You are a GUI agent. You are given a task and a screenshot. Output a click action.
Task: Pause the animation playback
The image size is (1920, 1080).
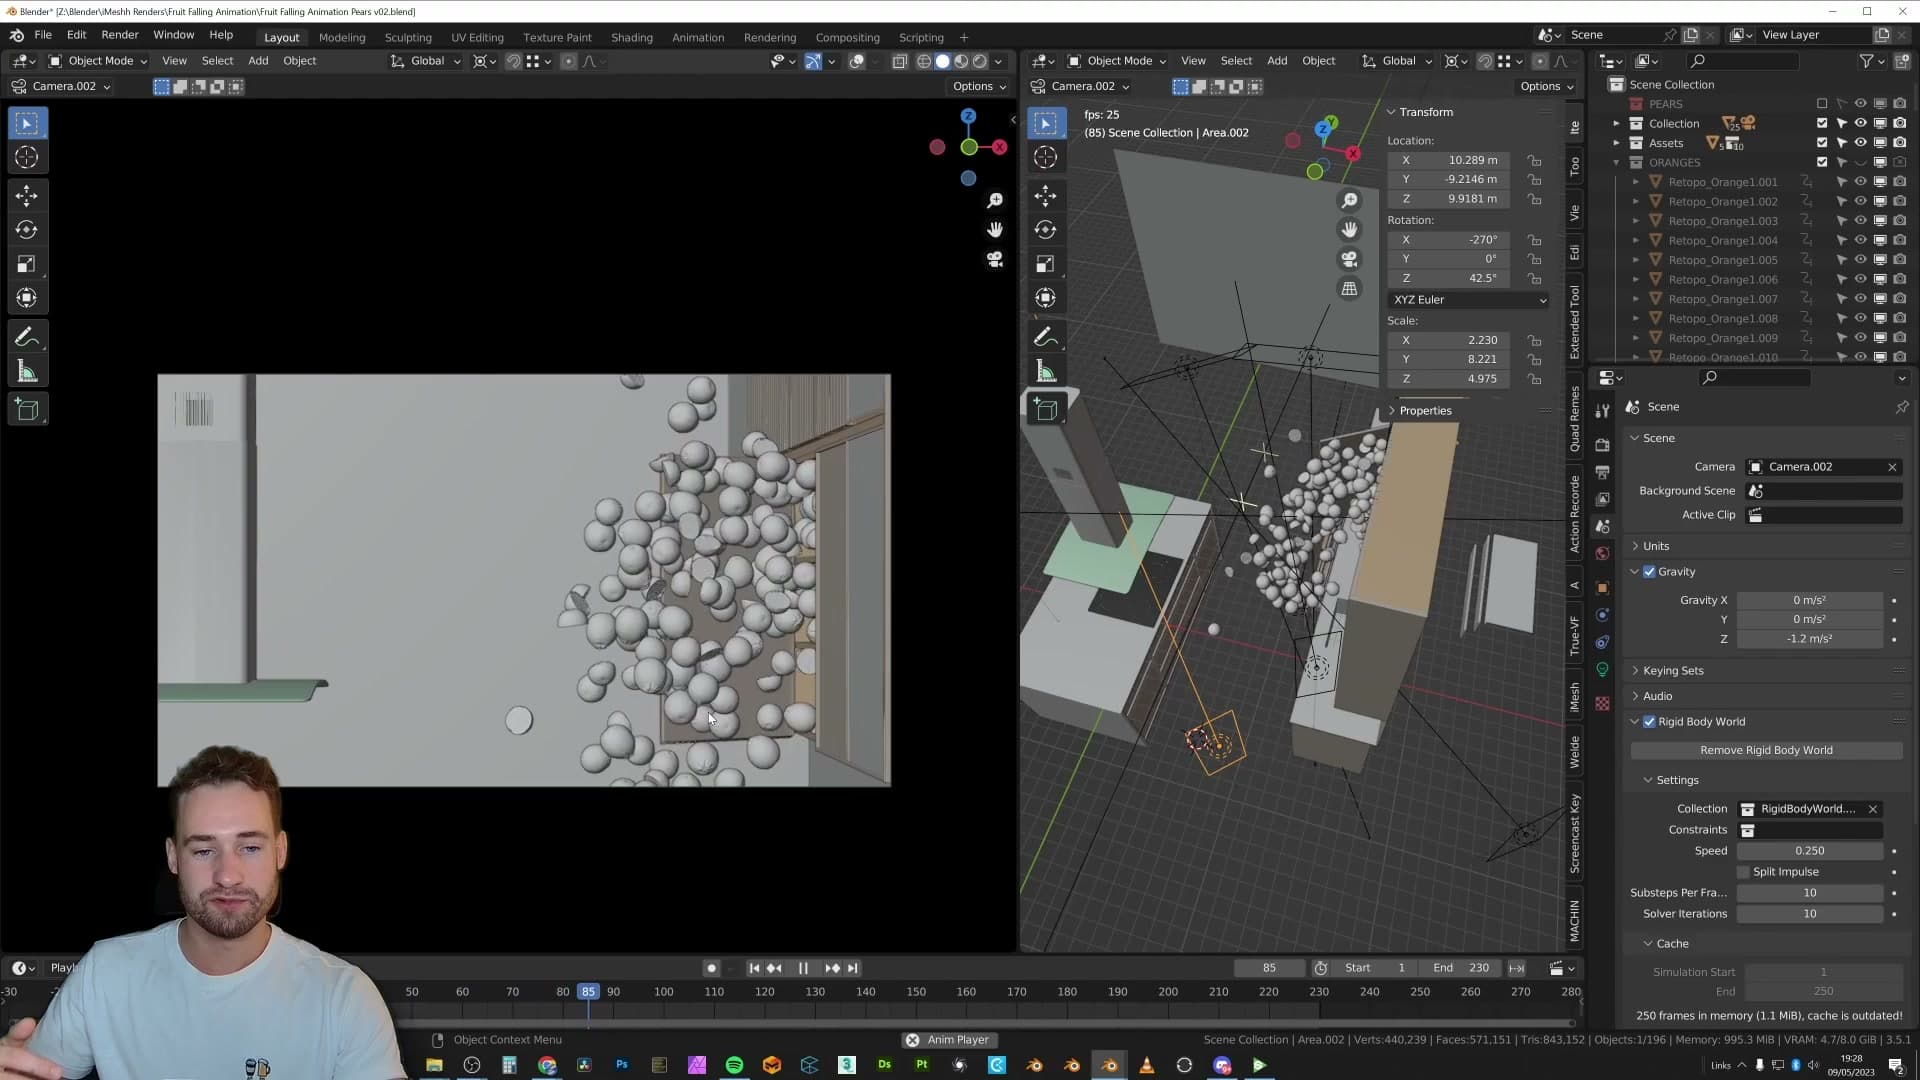803,968
